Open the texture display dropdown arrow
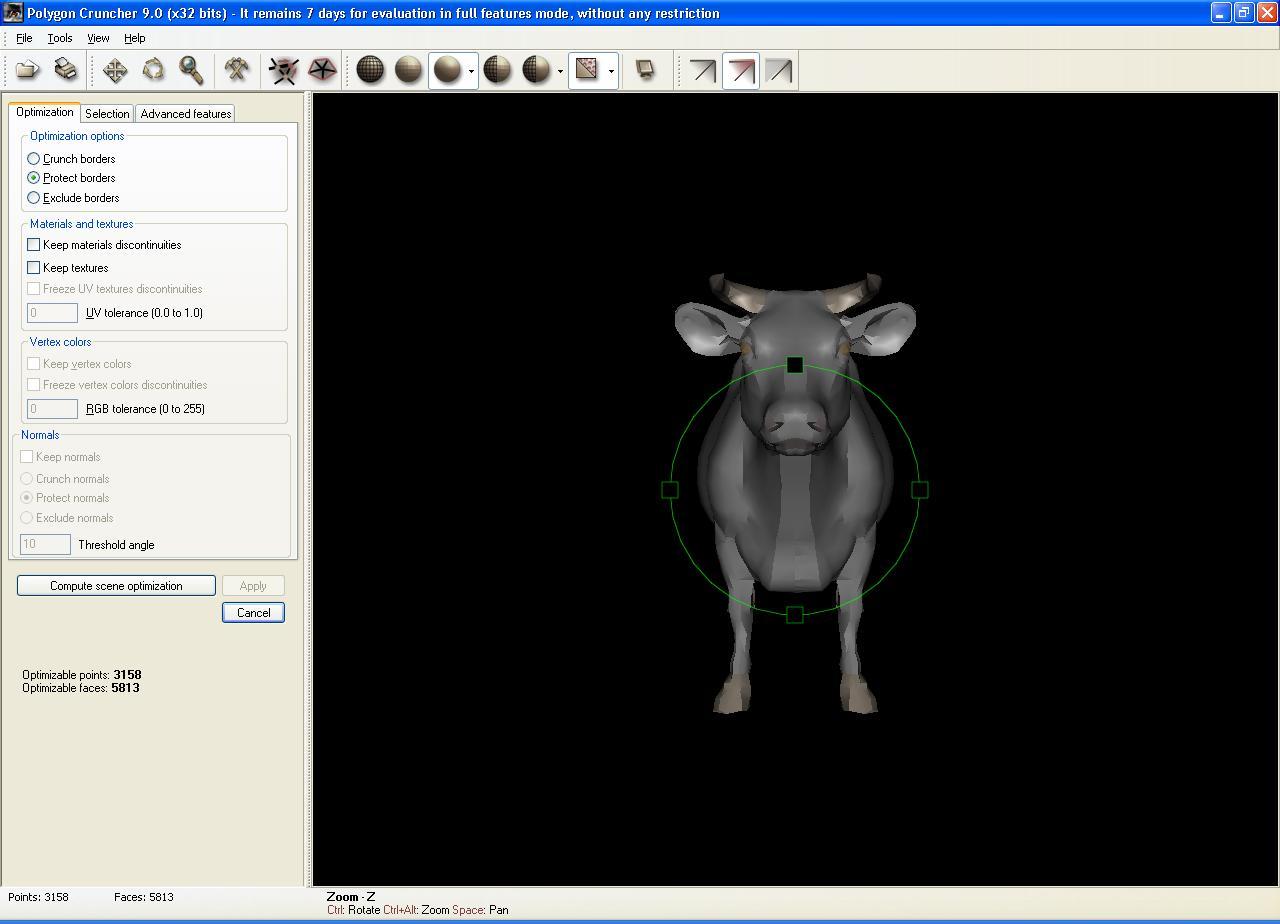This screenshot has width=1280, height=924. tap(611, 71)
